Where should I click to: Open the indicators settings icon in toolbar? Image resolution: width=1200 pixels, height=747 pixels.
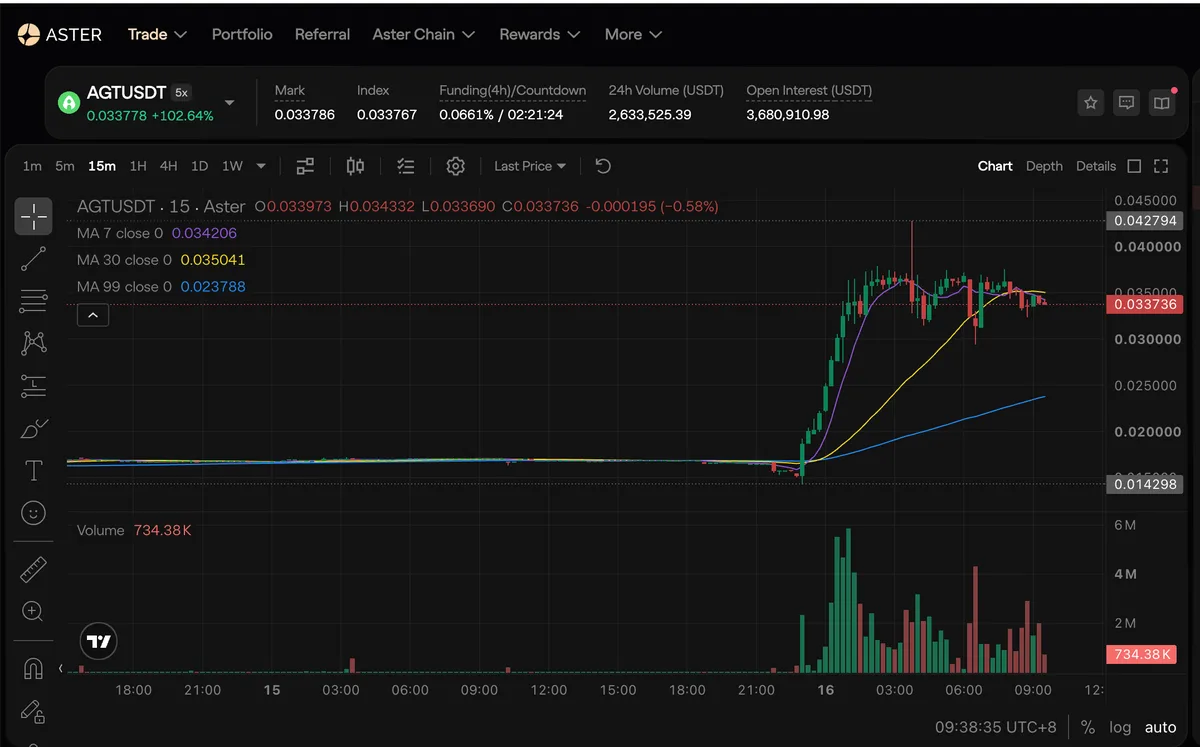[x=305, y=166]
